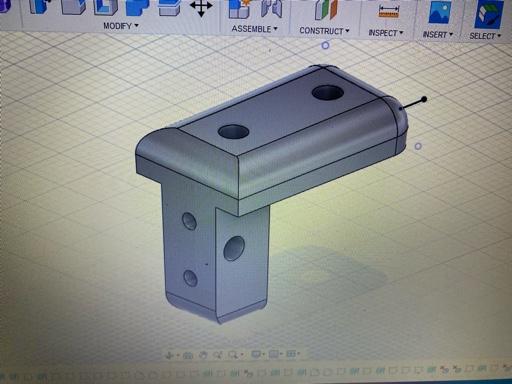The image size is (512, 384).
Task: Click the Select tool icon
Action: click(x=488, y=14)
